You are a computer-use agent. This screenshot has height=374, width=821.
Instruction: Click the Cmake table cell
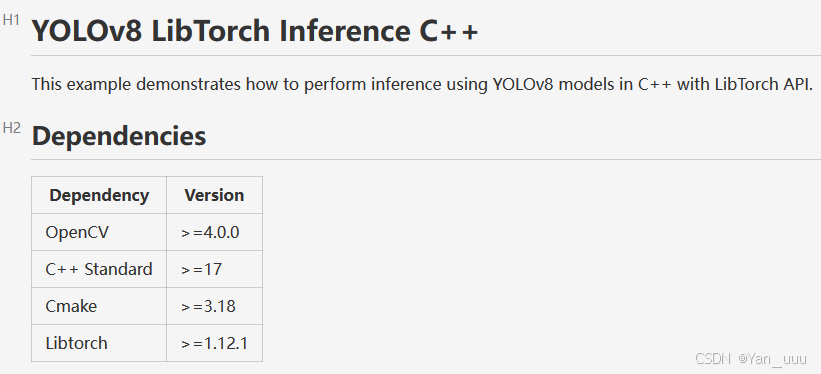pyautogui.click(x=99, y=306)
